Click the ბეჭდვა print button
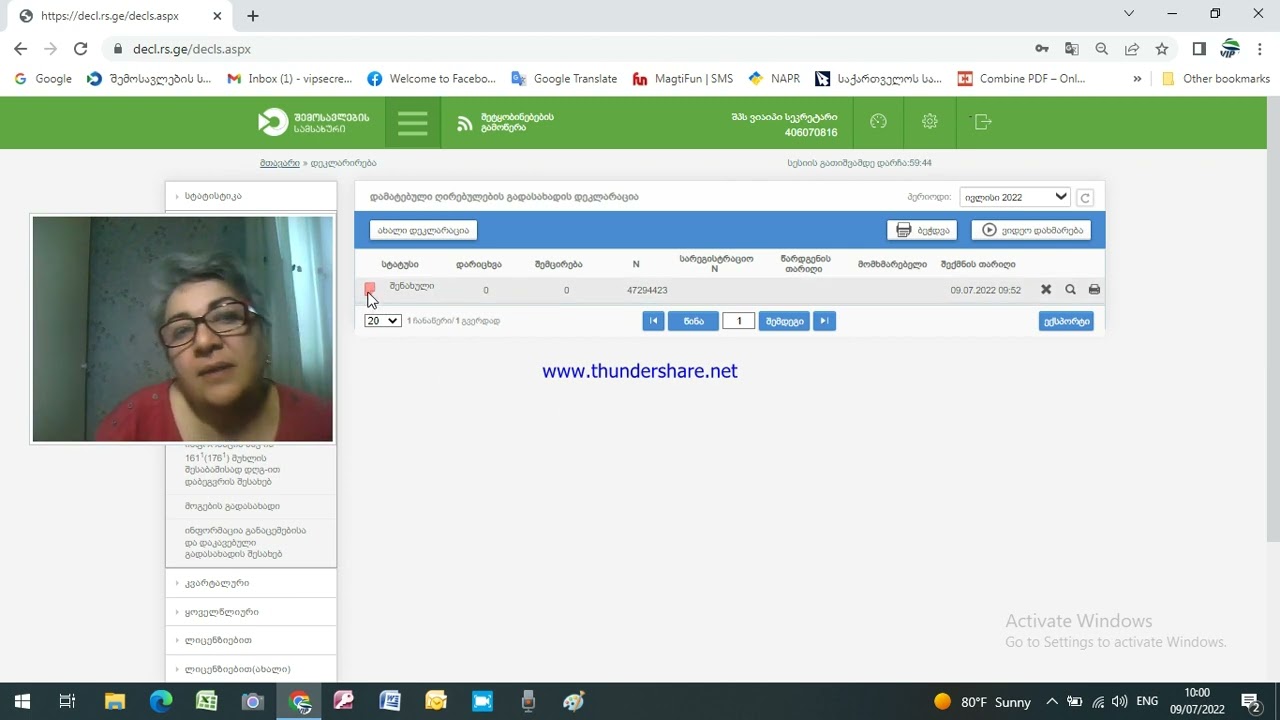Image resolution: width=1280 pixels, height=720 pixels. pyautogui.click(x=922, y=230)
